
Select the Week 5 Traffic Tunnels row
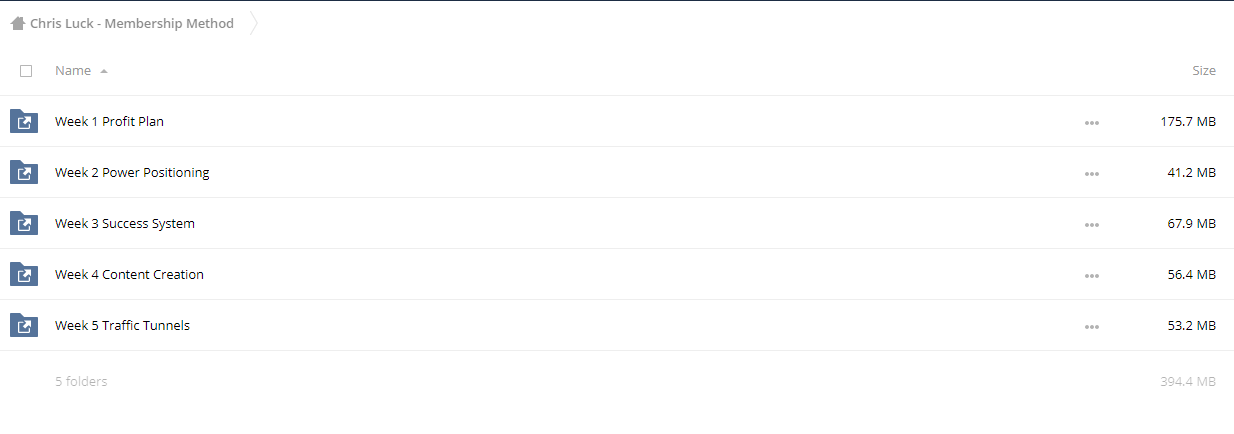617,325
